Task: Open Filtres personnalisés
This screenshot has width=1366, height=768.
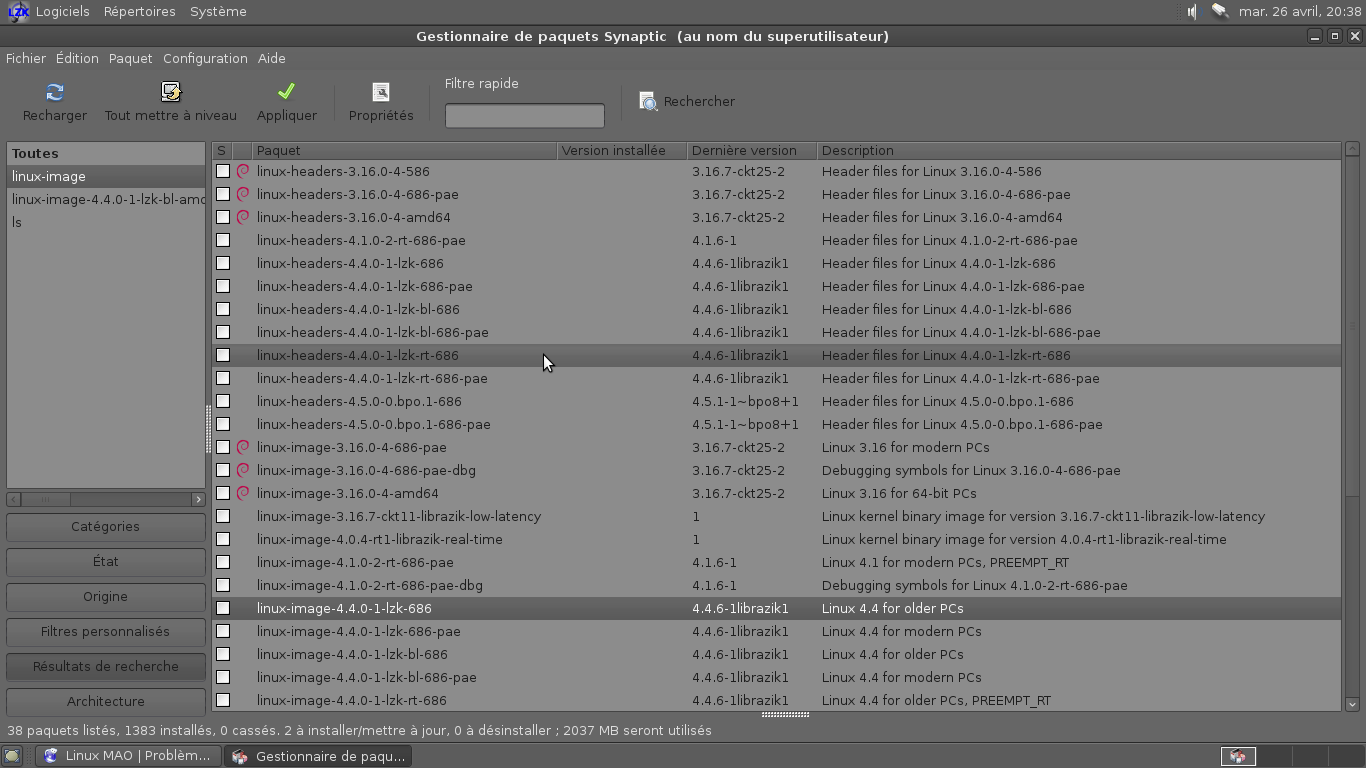Action: [106, 632]
